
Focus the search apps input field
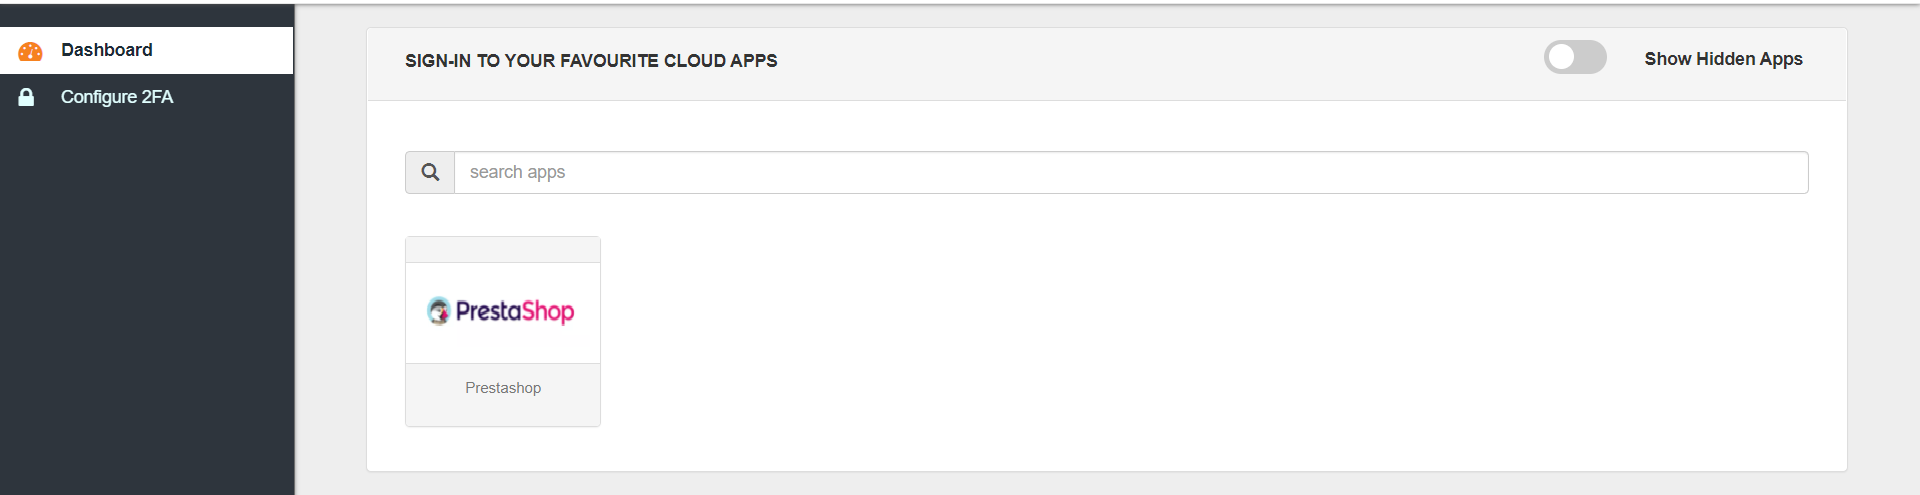pos(1131,172)
